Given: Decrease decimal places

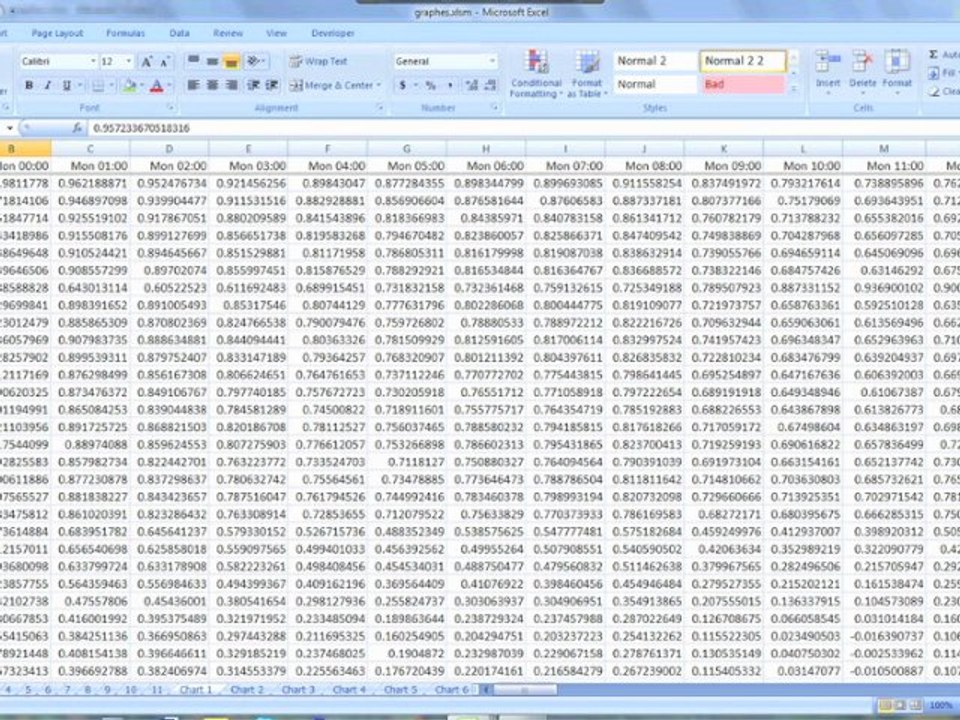Looking at the screenshot, I should point(490,85).
